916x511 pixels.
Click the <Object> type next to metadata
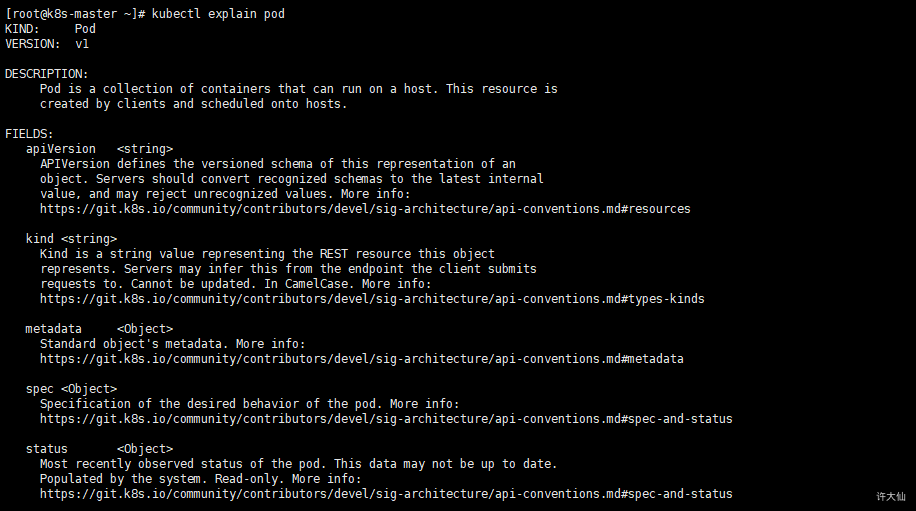145,329
